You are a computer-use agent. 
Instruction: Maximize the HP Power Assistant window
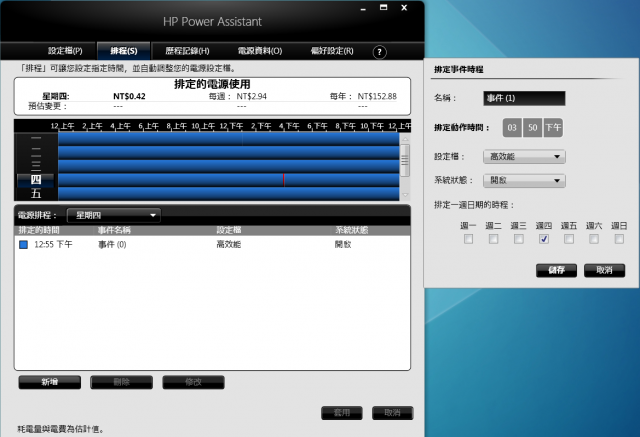[x=383, y=7]
